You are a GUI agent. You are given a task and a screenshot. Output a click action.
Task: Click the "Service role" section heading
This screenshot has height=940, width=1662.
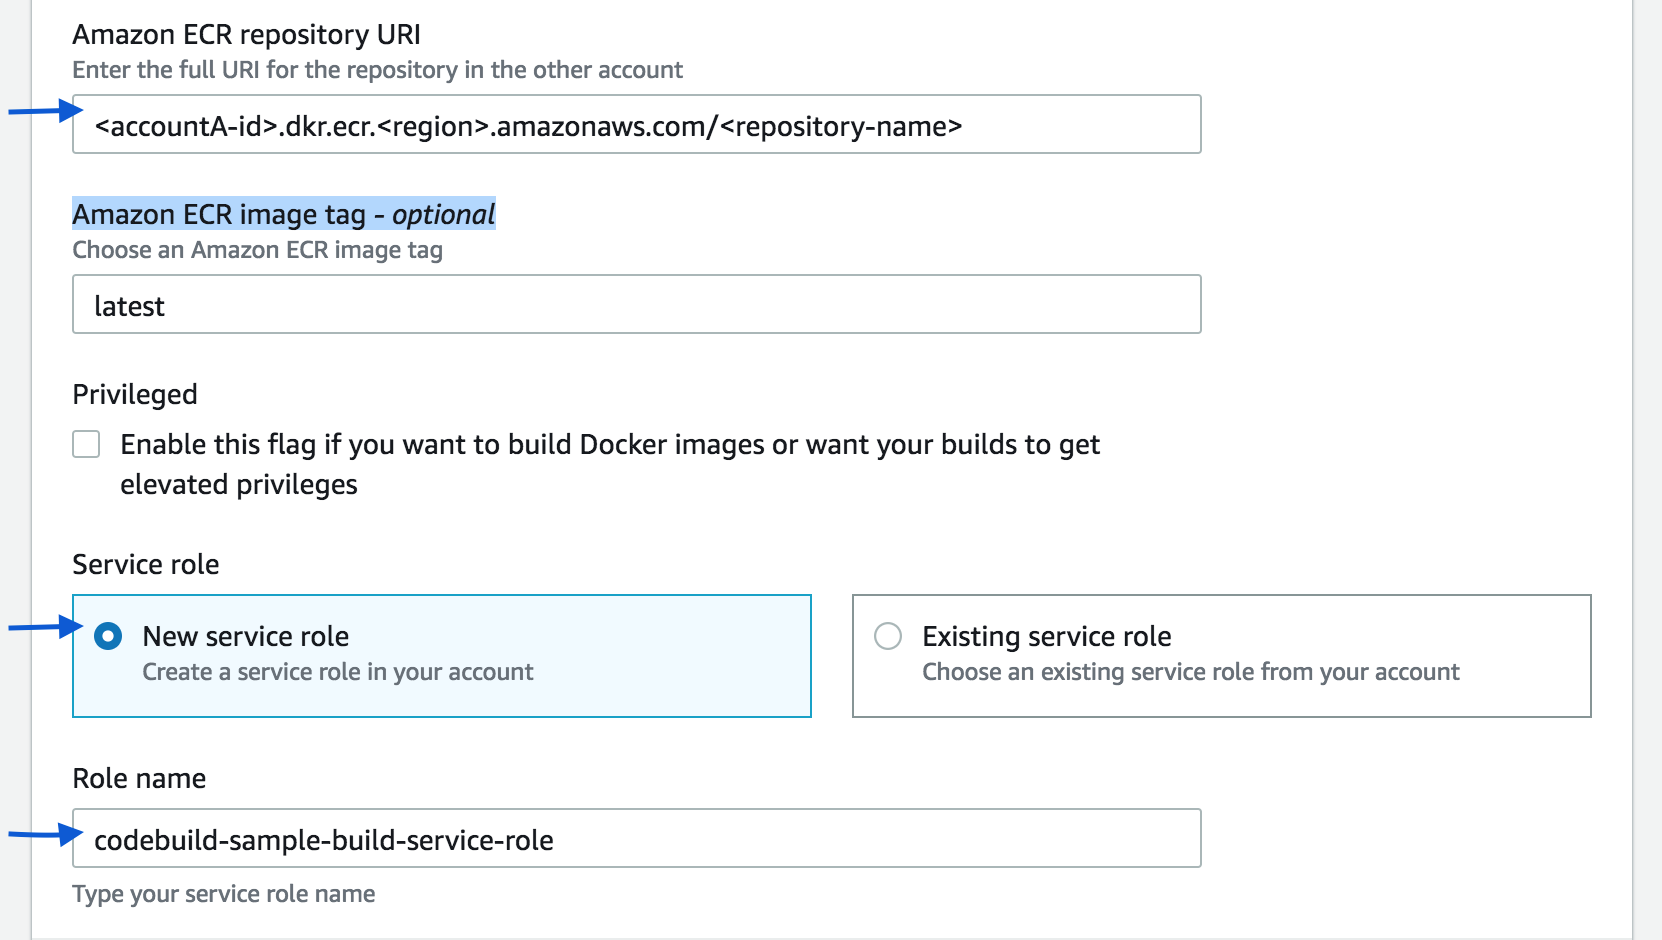[x=146, y=565]
